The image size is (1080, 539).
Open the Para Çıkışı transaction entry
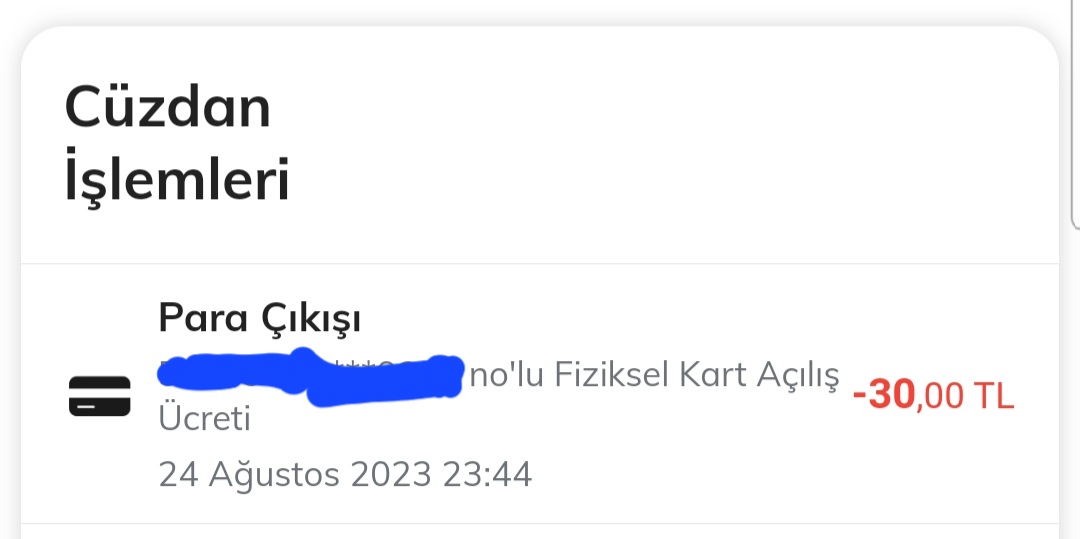click(540, 394)
